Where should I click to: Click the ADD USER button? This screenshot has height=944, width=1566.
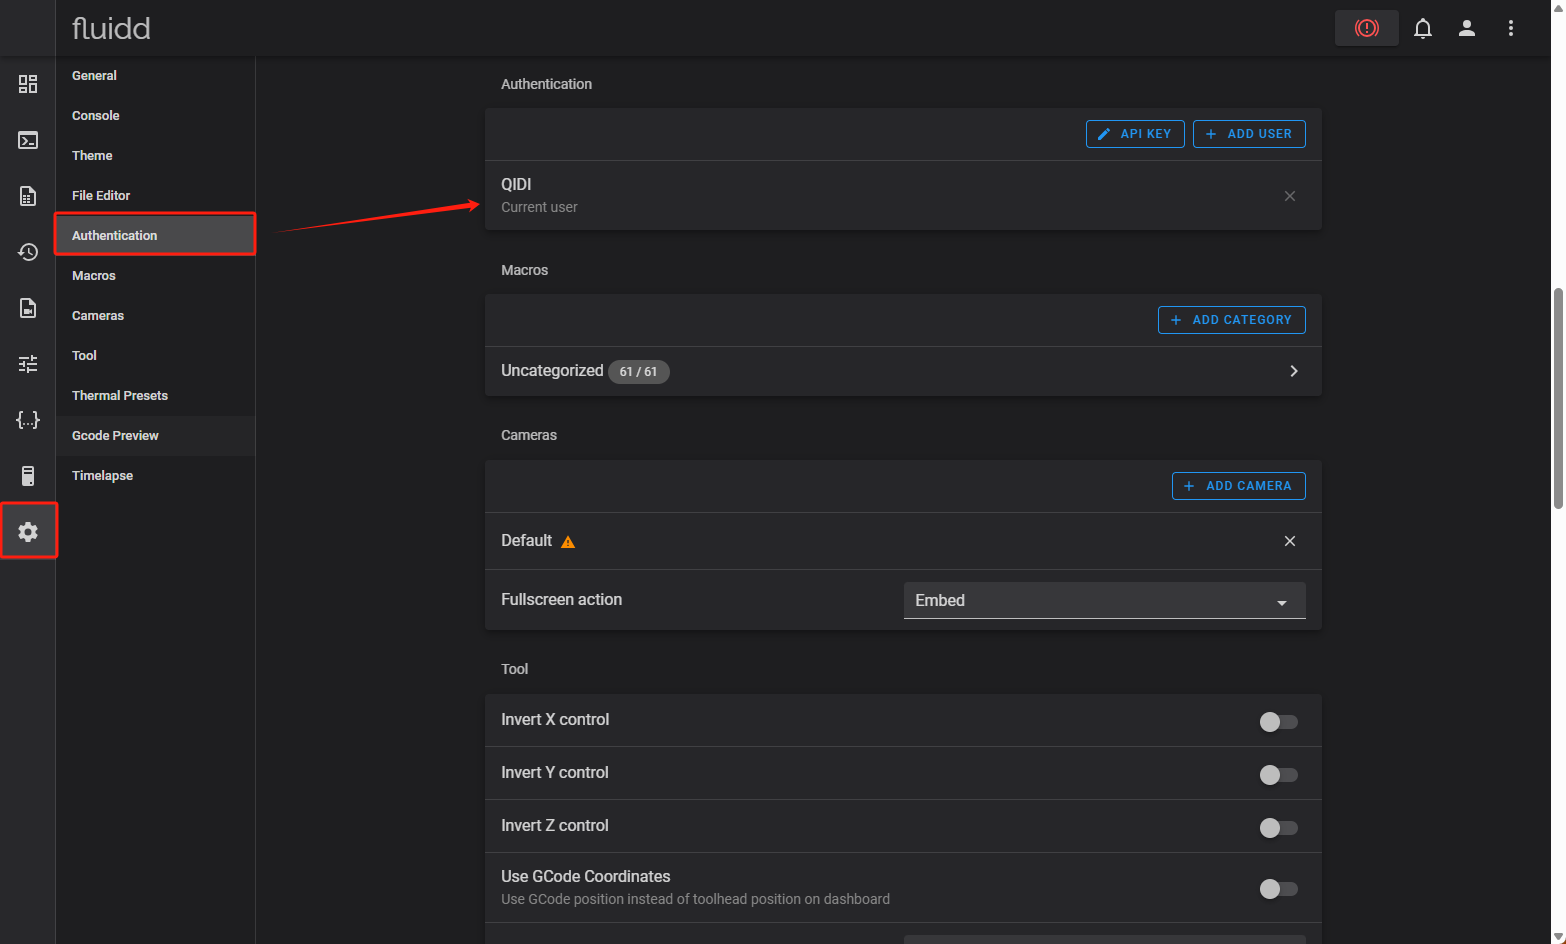(x=1248, y=134)
